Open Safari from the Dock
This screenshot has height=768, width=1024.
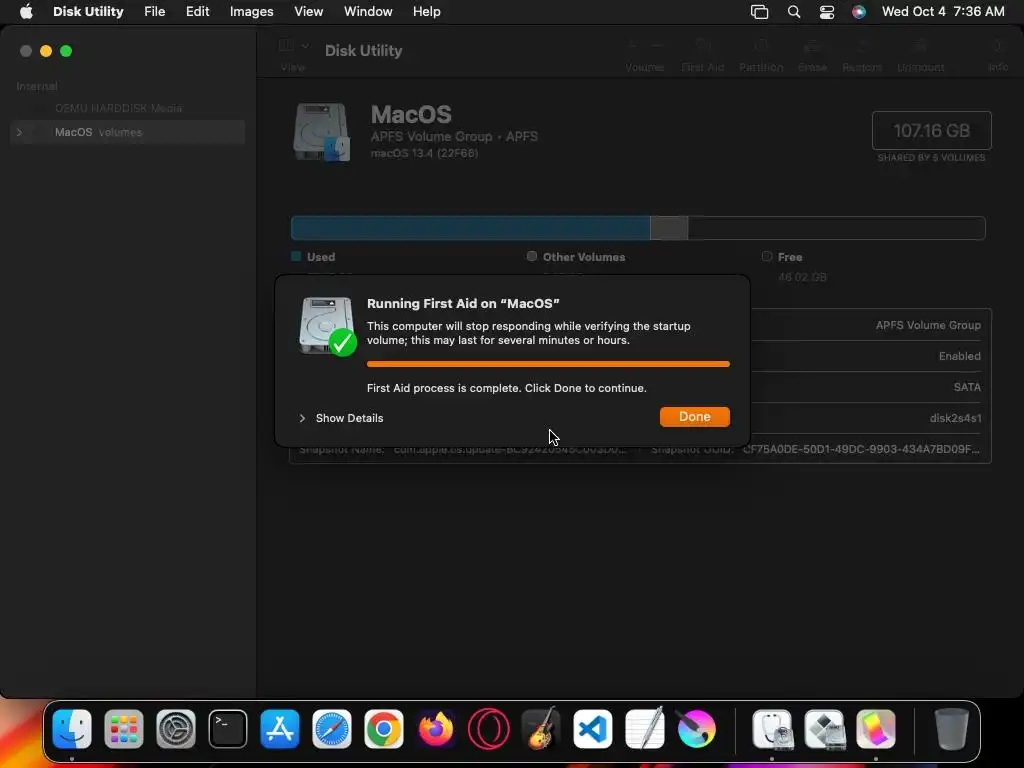332,729
